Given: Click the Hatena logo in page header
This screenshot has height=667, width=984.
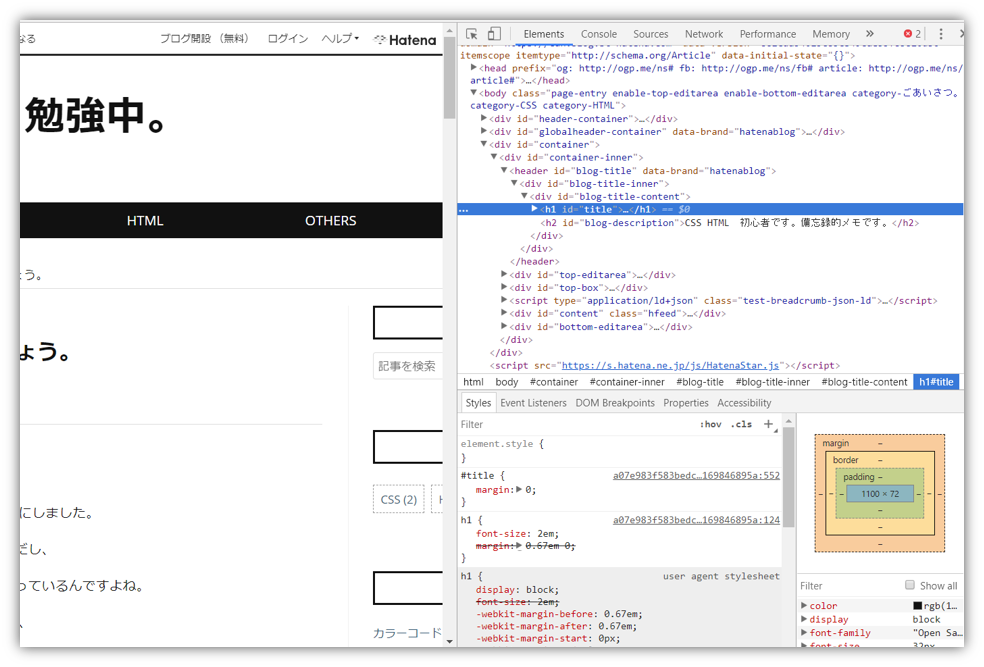Looking at the screenshot, I should click(405, 40).
